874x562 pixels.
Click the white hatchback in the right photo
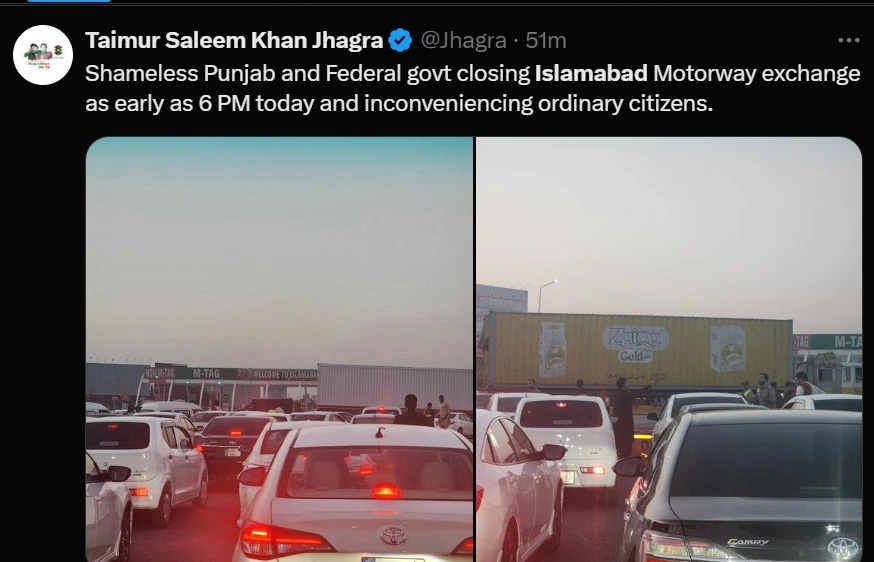(x=565, y=439)
